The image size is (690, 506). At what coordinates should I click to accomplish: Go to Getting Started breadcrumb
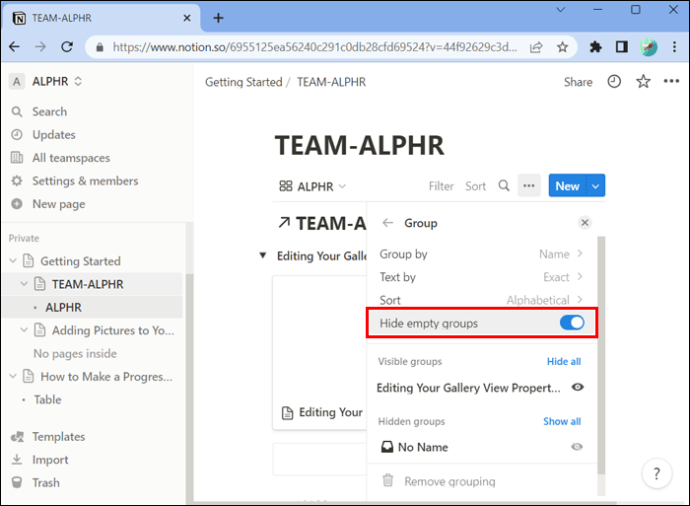coord(243,82)
